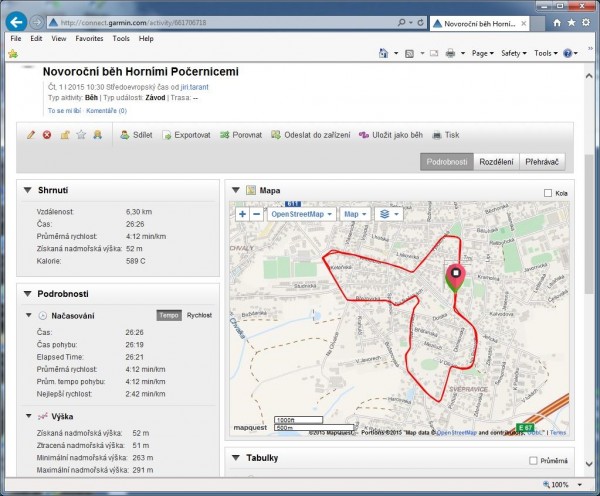Click Uložit jako běh
The image size is (600, 496).
(x=391, y=135)
